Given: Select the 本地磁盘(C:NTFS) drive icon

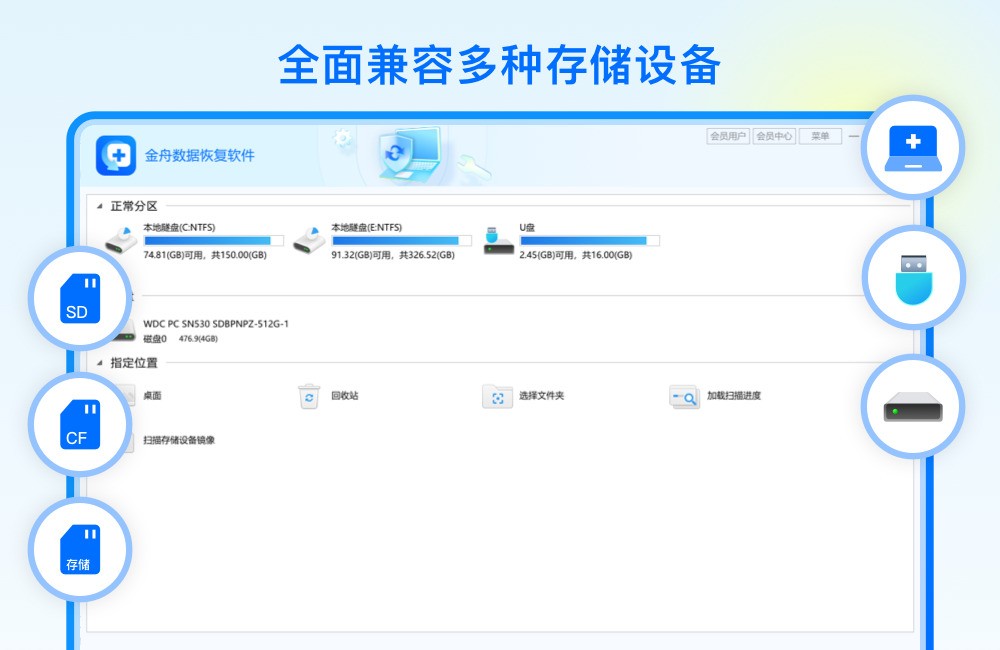Looking at the screenshot, I should point(122,240).
